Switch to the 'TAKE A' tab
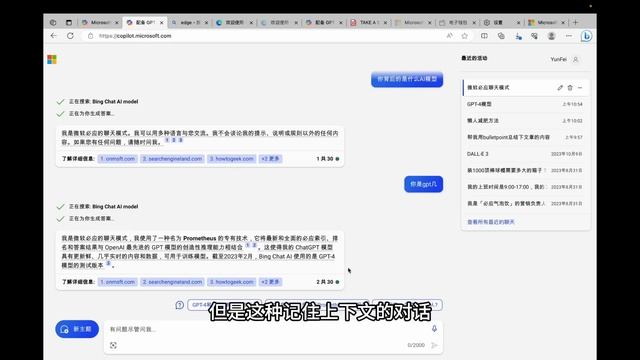Viewport: 640px width, 360px height. pyautogui.click(x=369, y=22)
